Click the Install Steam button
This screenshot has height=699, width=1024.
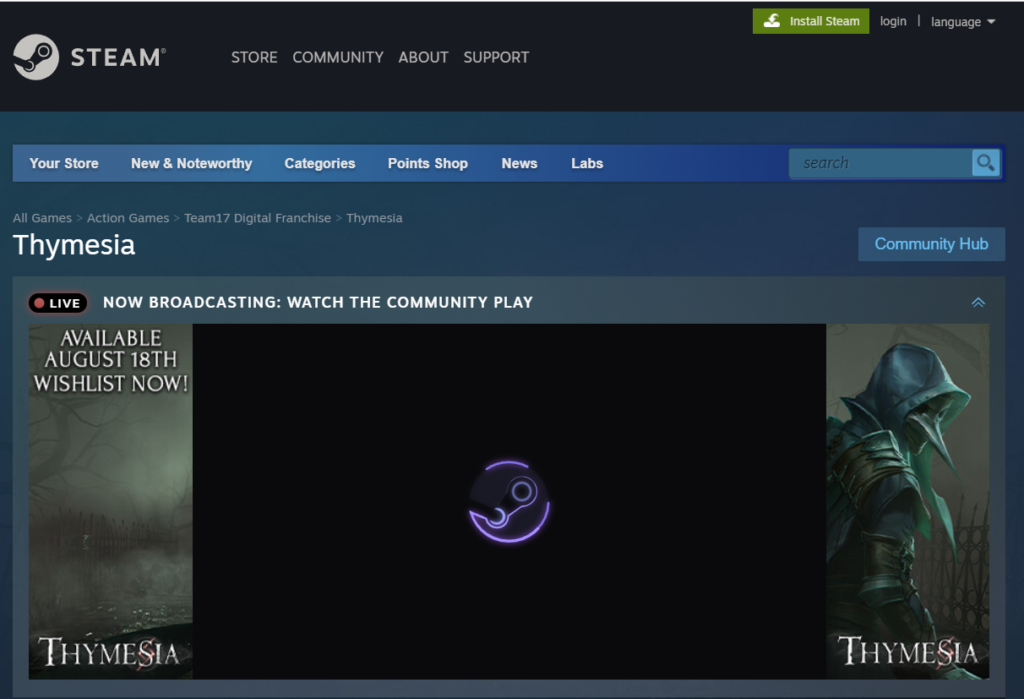[x=810, y=21]
